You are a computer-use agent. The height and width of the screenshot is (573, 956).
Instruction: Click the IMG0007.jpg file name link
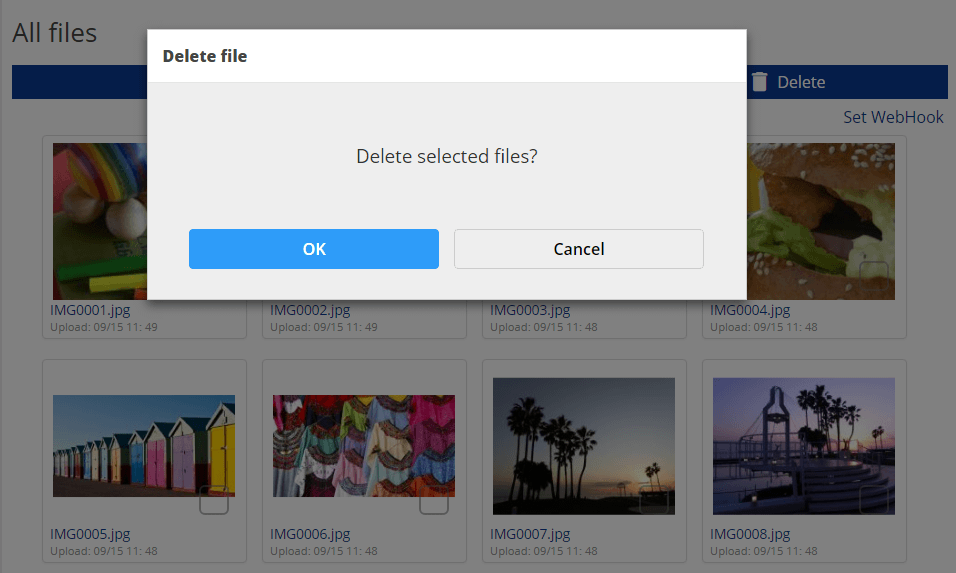click(530, 534)
